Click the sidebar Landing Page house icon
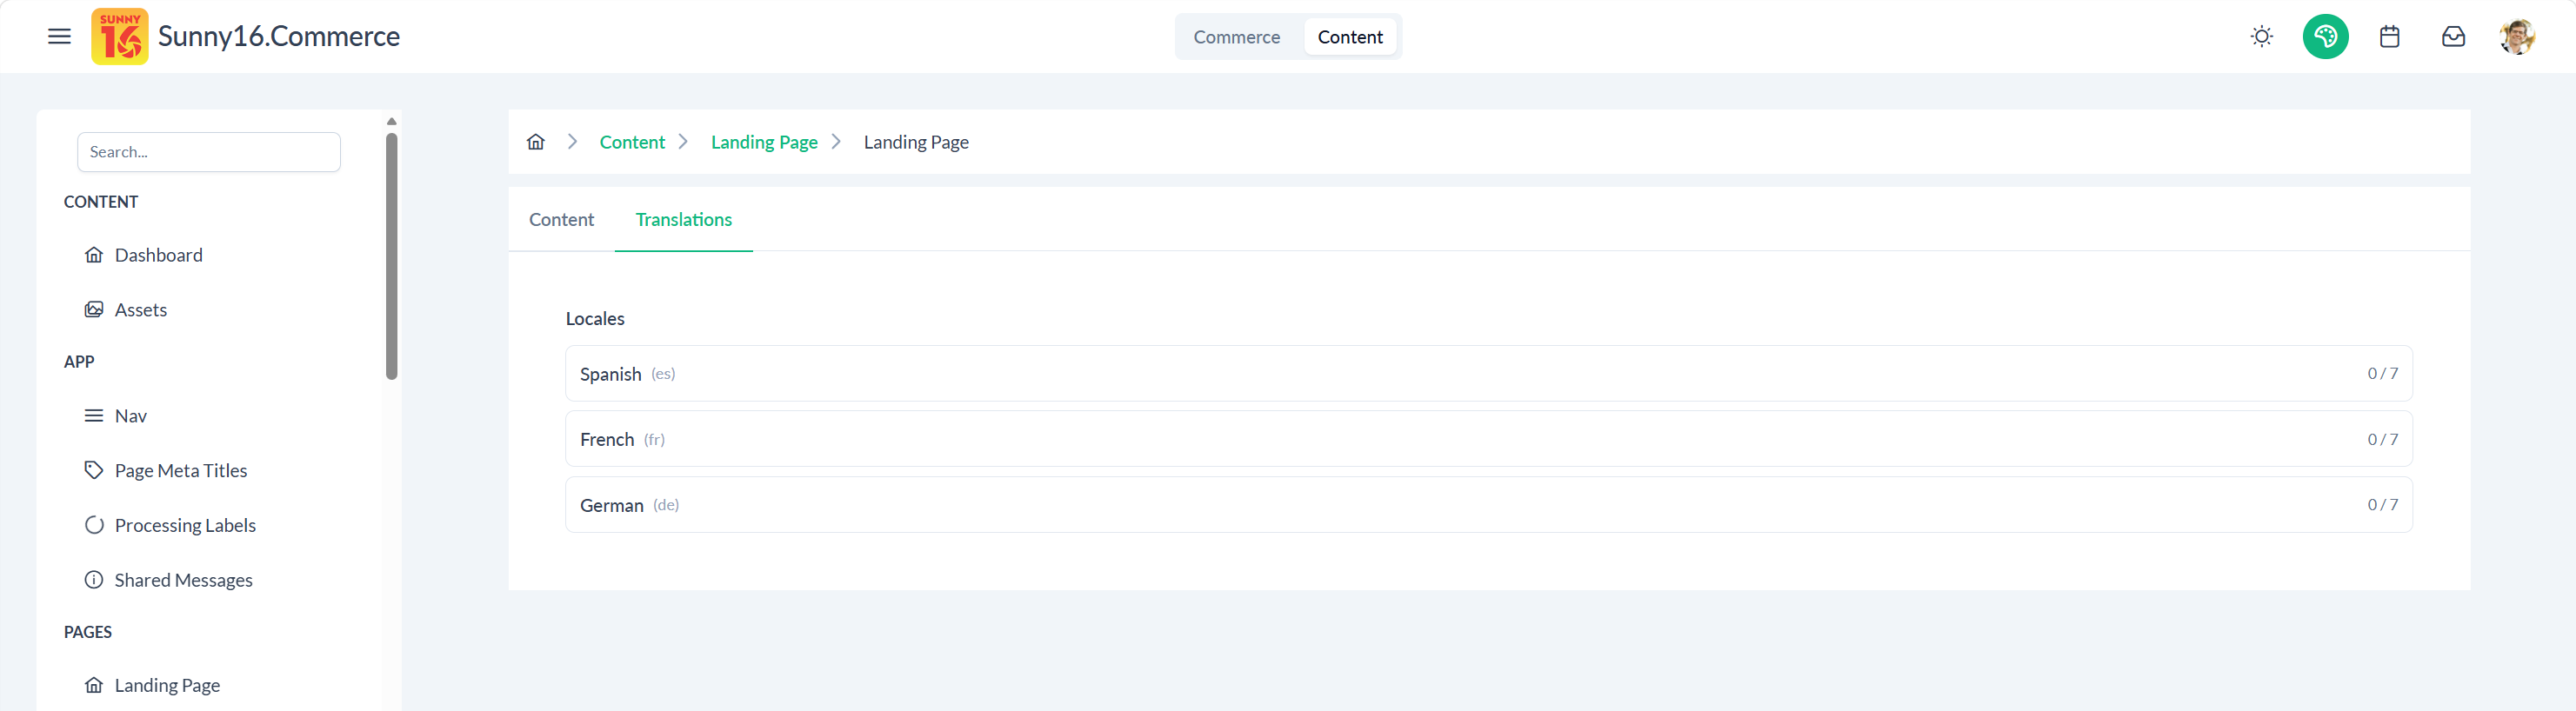 (94, 686)
